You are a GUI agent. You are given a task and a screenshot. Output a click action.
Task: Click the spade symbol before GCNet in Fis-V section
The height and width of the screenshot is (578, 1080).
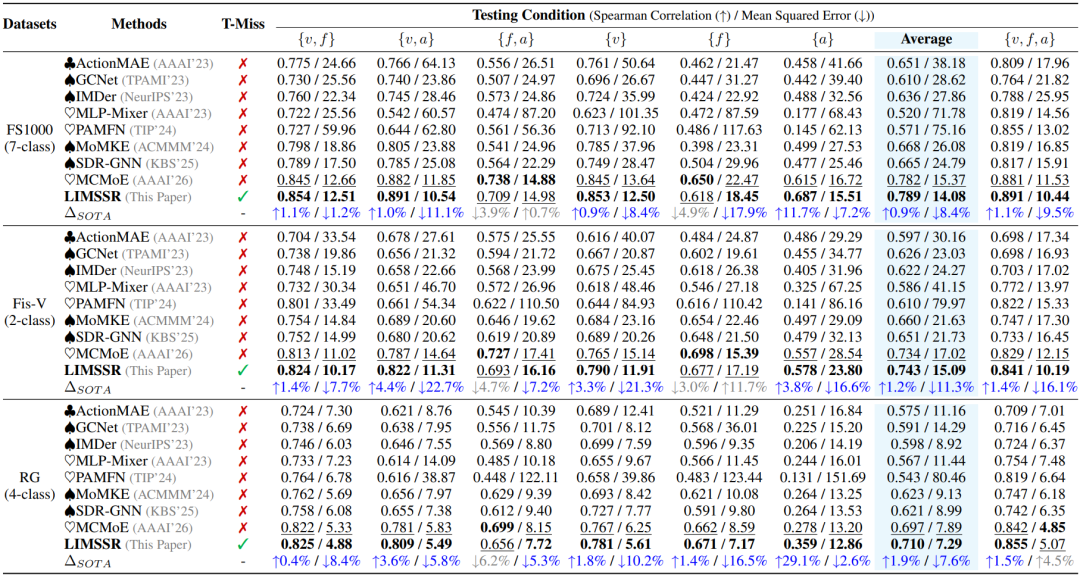(68, 254)
